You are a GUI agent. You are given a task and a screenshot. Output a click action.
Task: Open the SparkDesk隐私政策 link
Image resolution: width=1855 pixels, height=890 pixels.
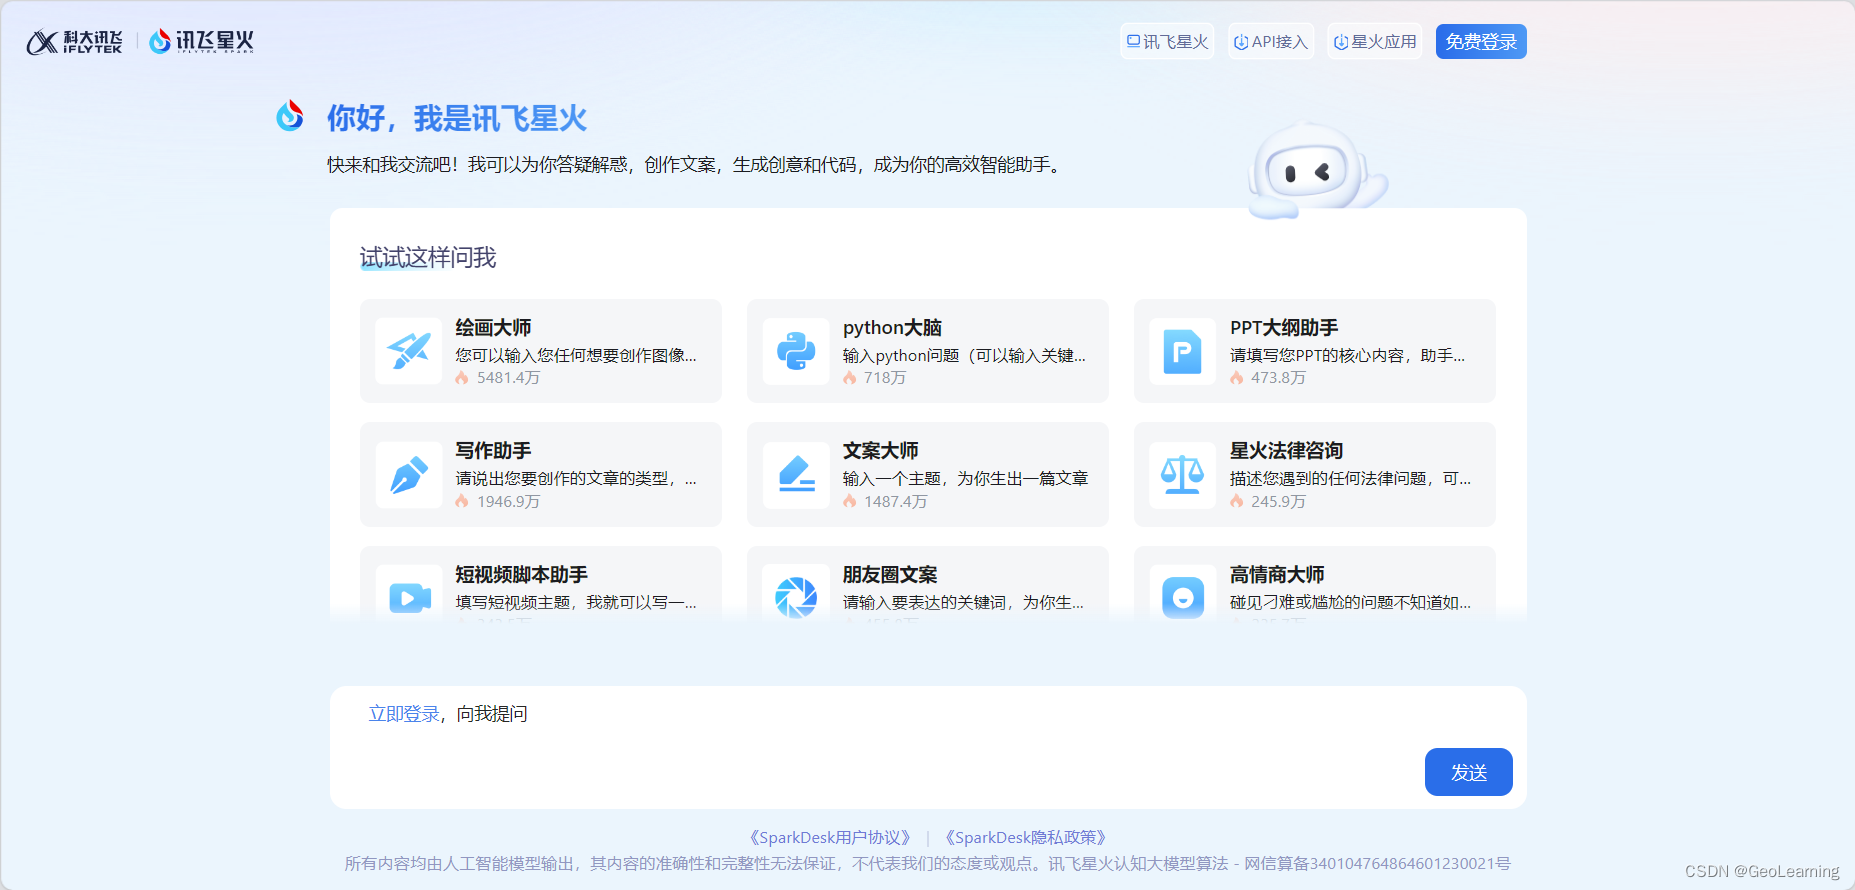pos(1025,838)
